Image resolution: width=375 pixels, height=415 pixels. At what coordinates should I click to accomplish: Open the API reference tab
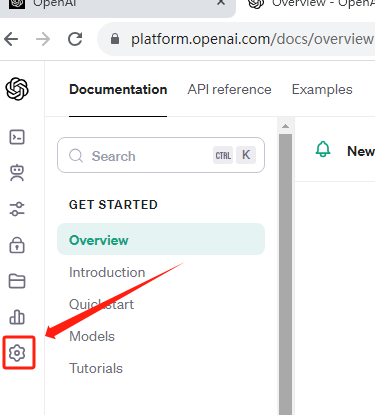[229, 89]
